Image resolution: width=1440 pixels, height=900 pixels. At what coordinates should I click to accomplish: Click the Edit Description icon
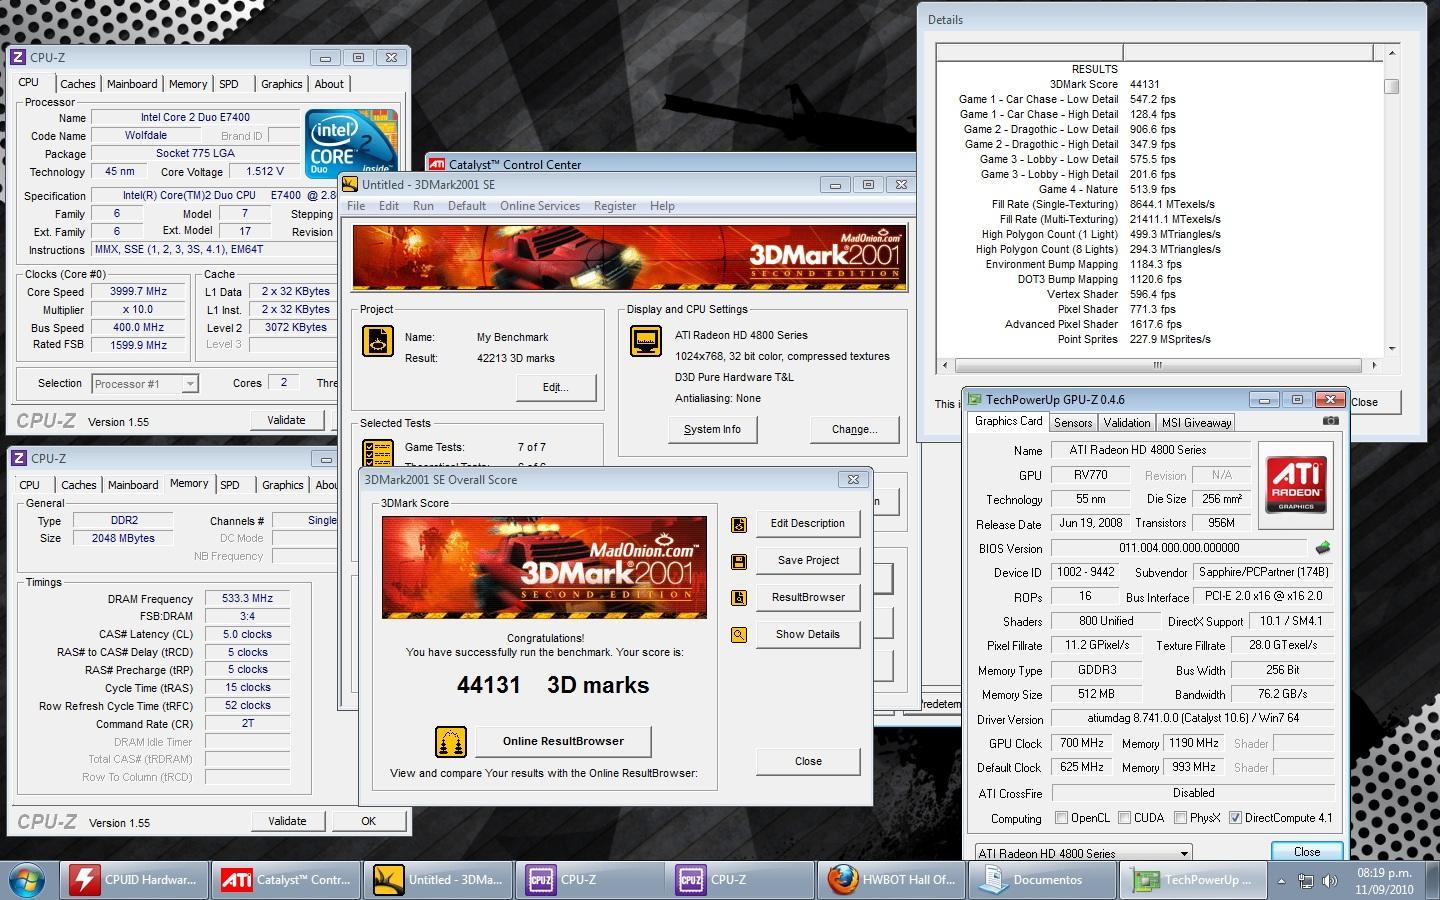click(739, 524)
